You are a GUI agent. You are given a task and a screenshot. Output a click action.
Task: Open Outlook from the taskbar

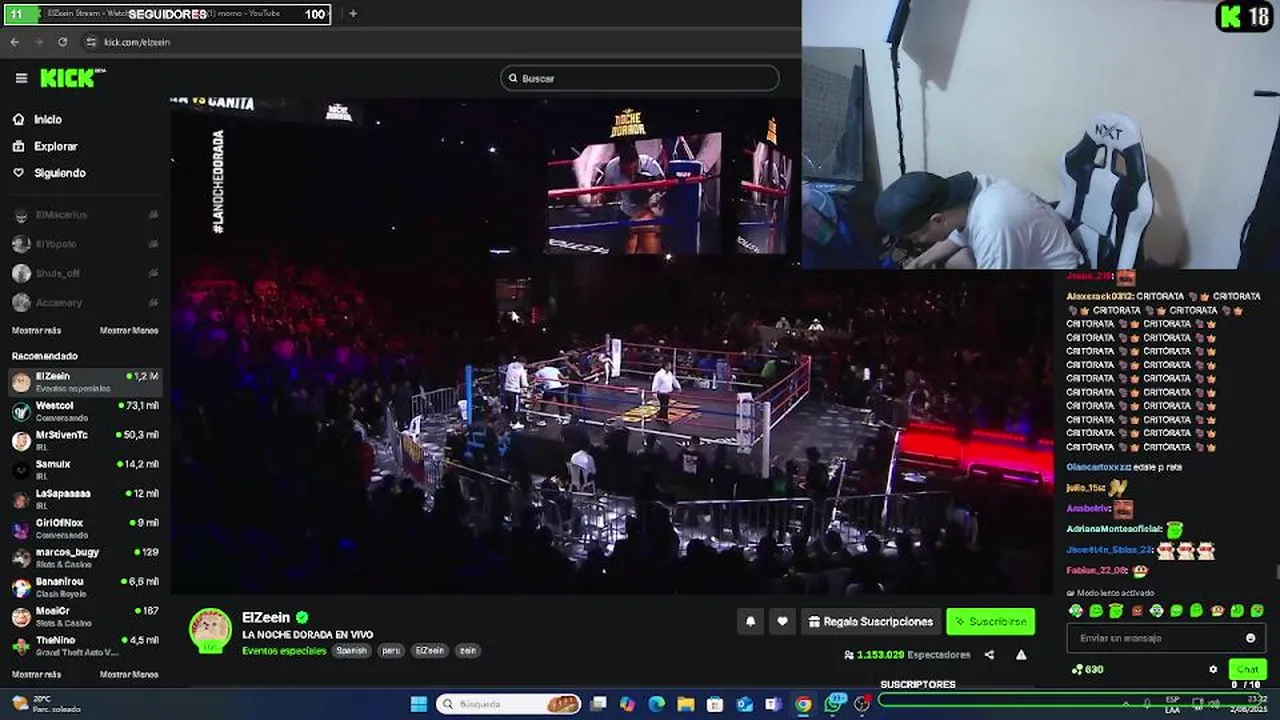[x=744, y=704]
